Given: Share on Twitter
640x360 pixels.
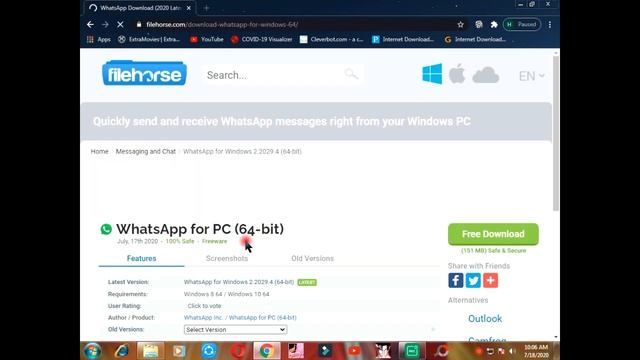Looking at the screenshot, I should click(x=473, y=280).
